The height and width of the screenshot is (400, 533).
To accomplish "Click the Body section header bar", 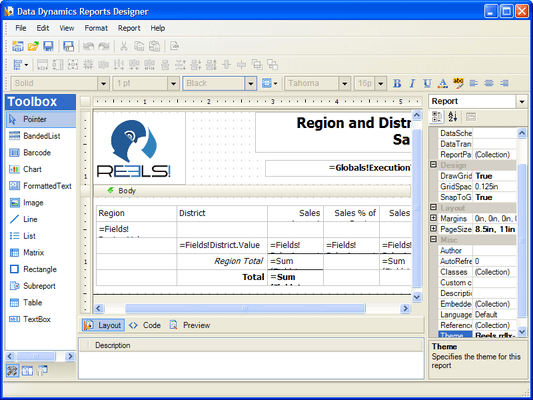I will click(252, 191).
